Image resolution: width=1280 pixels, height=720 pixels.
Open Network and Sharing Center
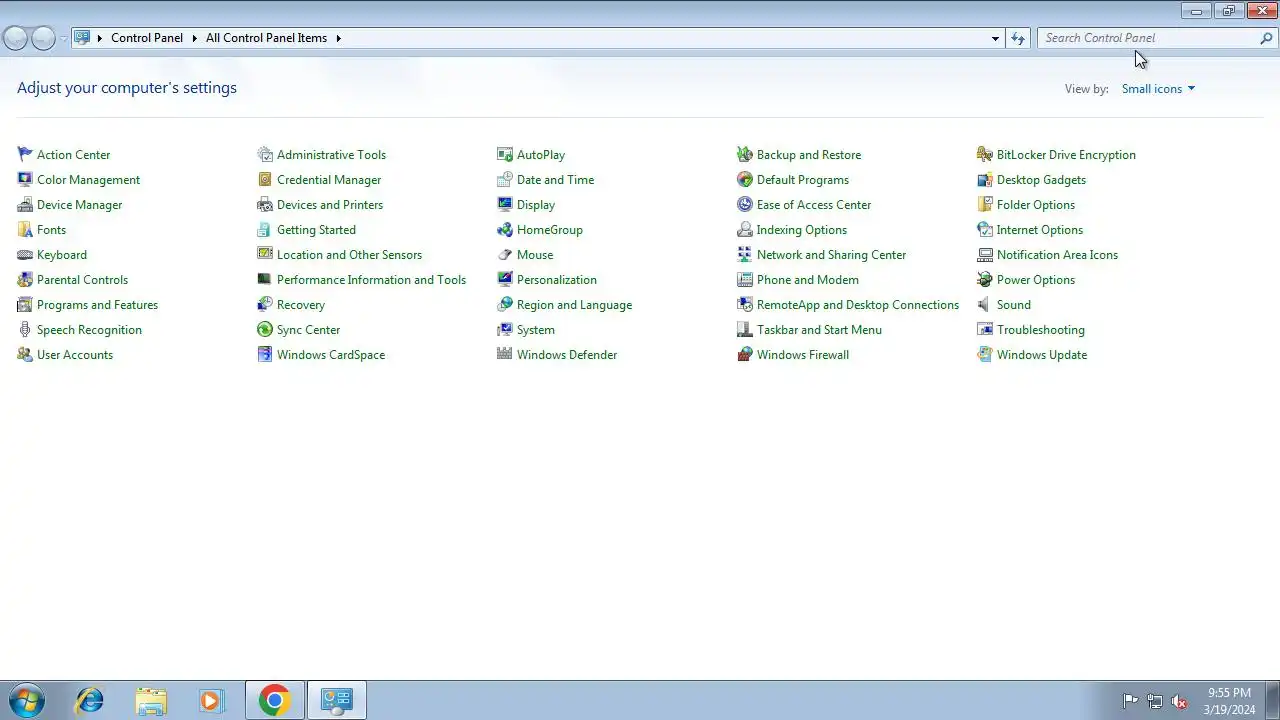pos(831,254)
